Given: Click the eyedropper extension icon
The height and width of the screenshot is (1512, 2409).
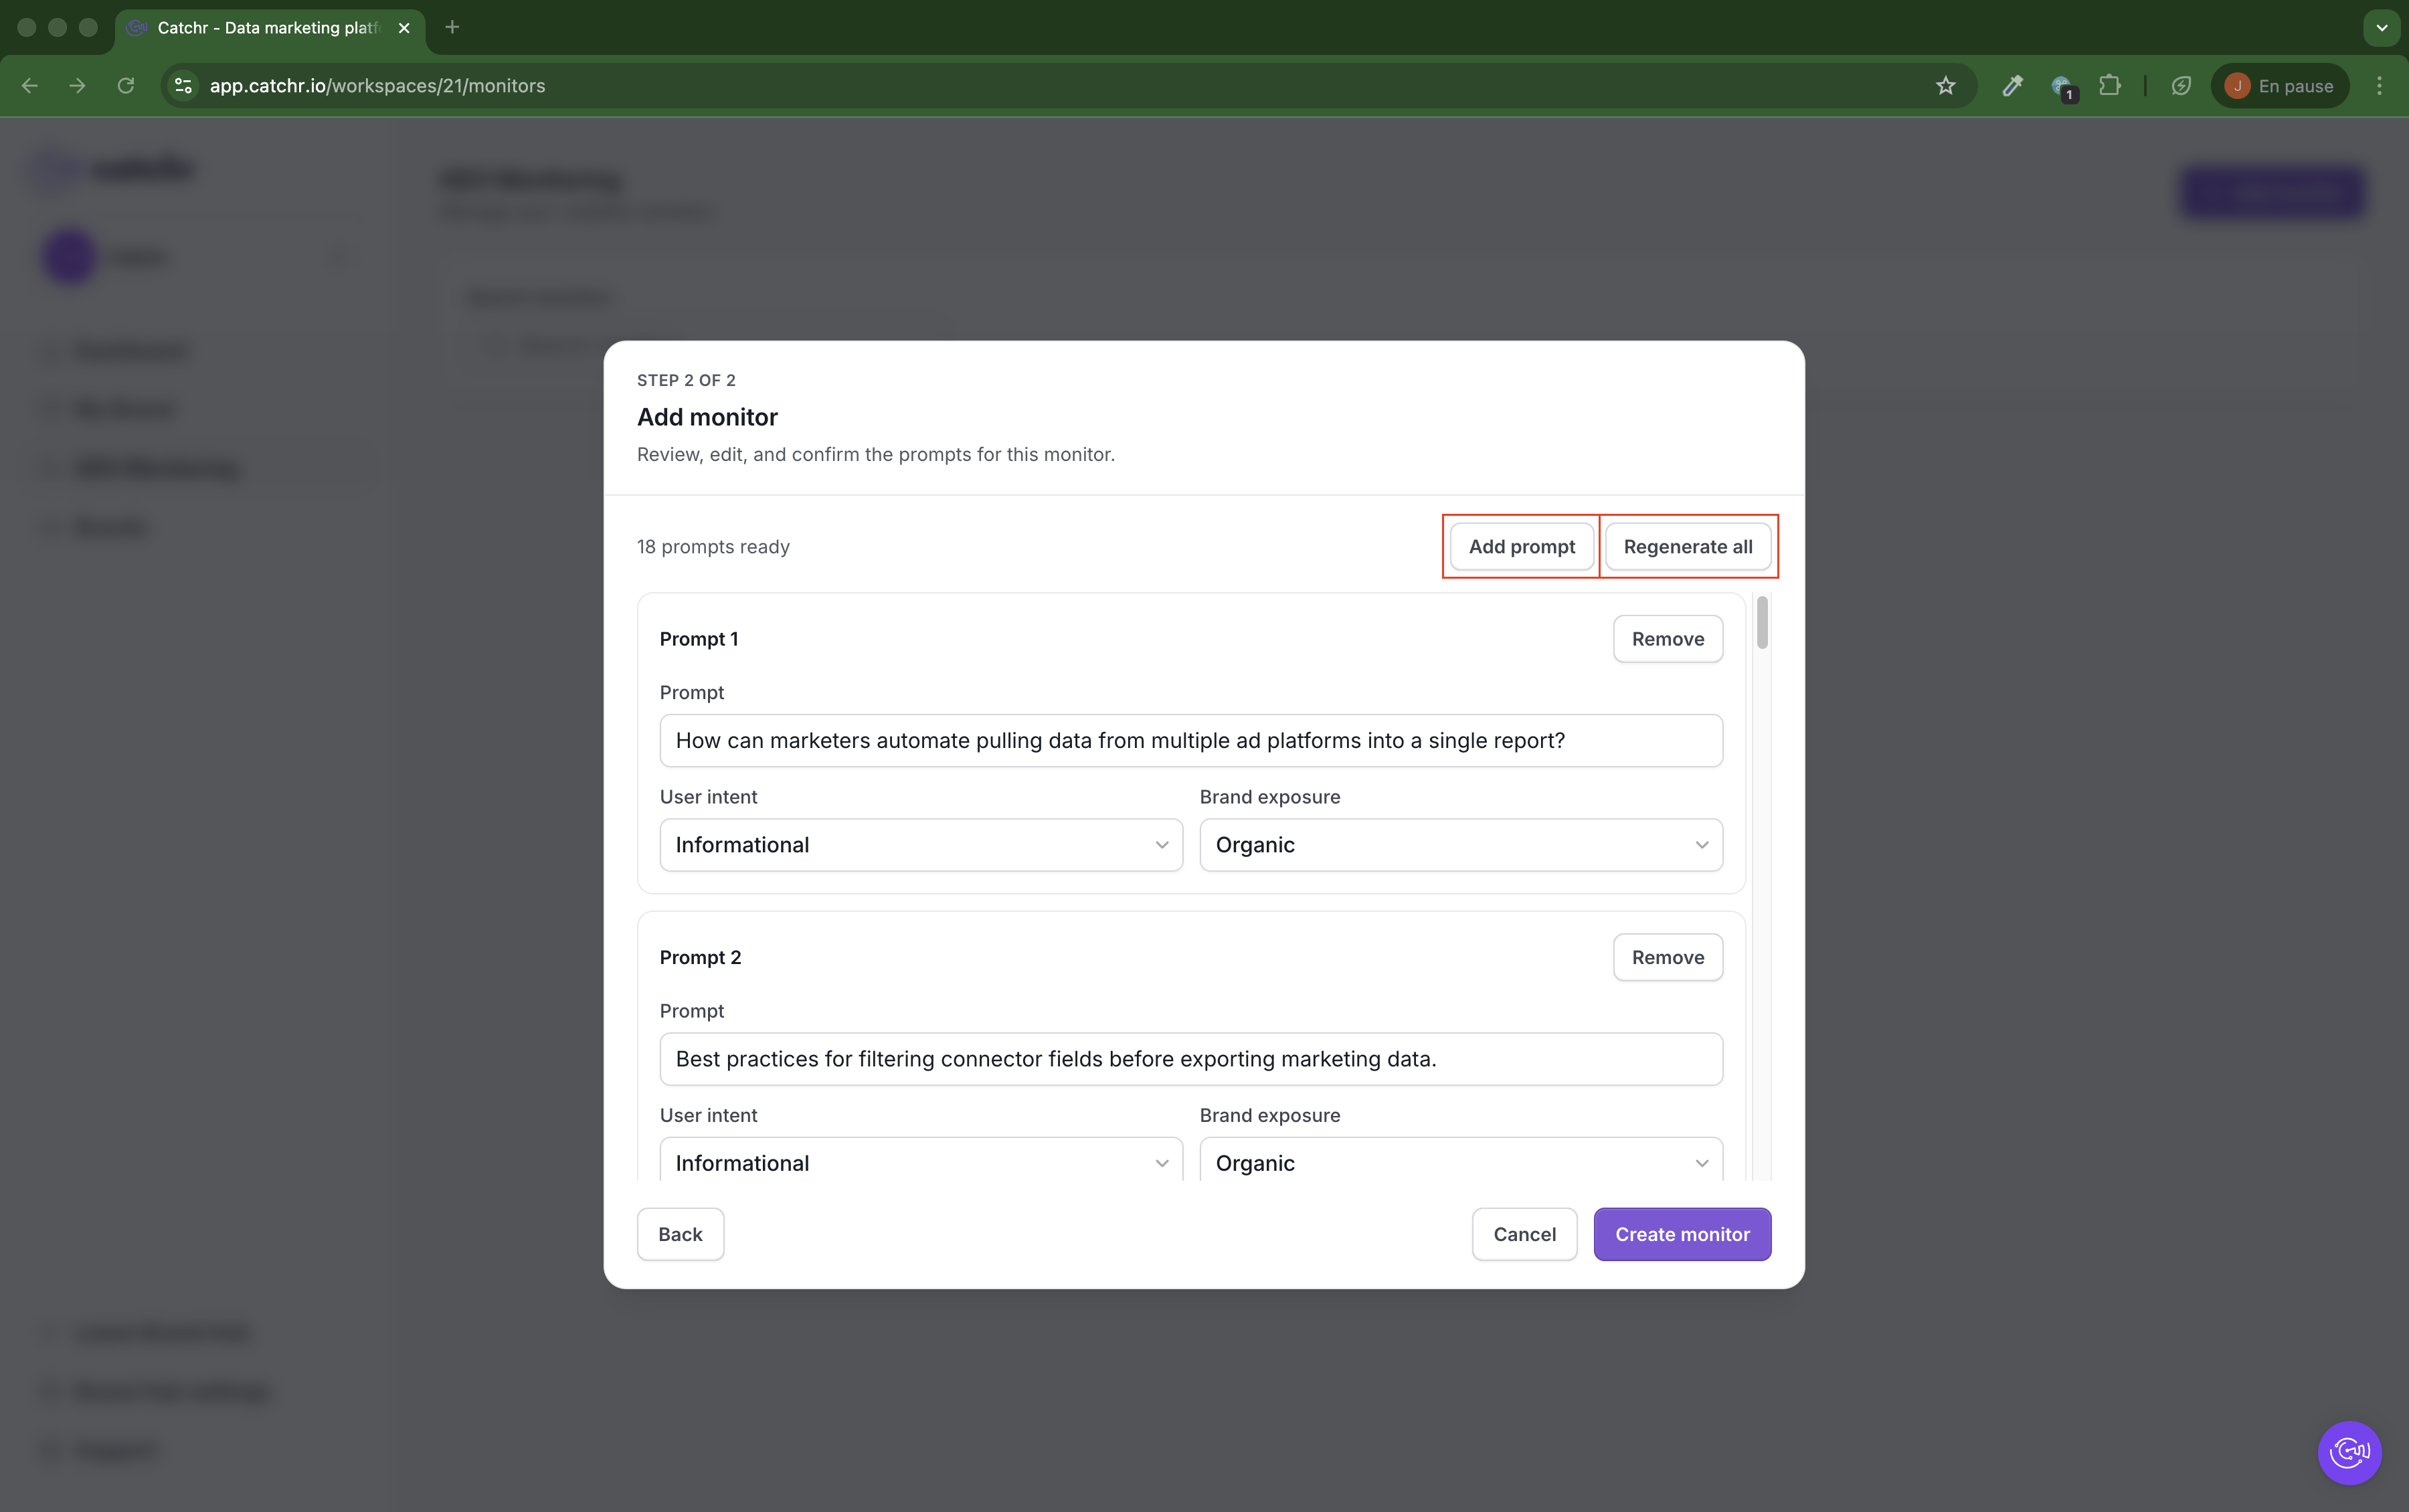Looking at the screenshot, I should [x=2012, y=86].
